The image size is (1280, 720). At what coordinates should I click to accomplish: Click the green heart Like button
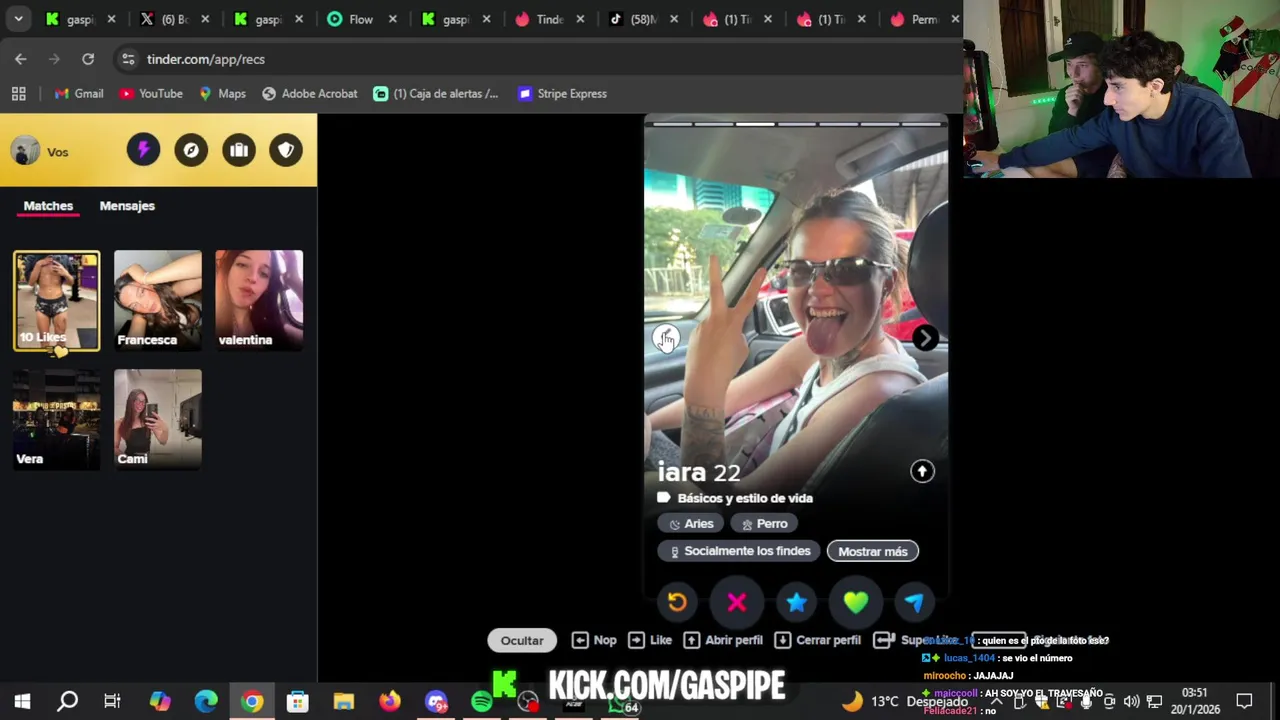point(855,602)
